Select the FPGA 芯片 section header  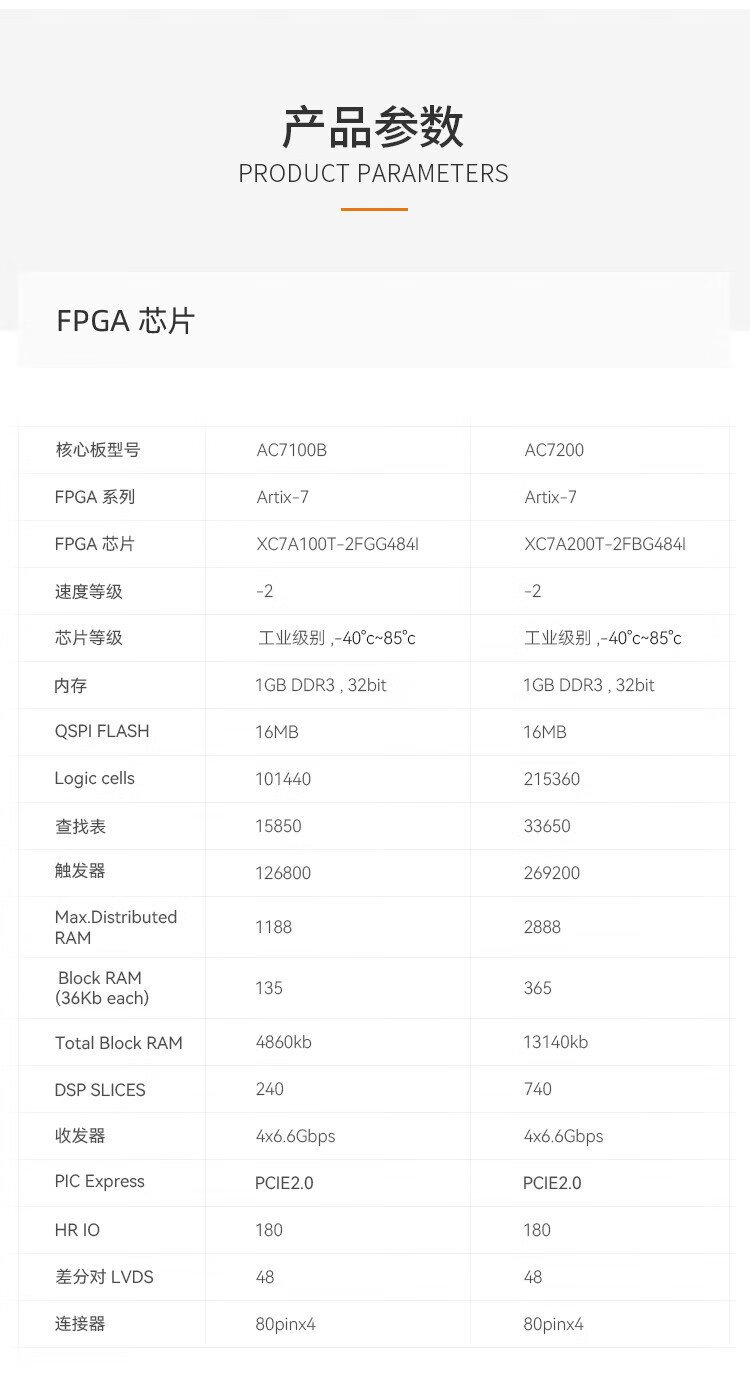[126, 321]
